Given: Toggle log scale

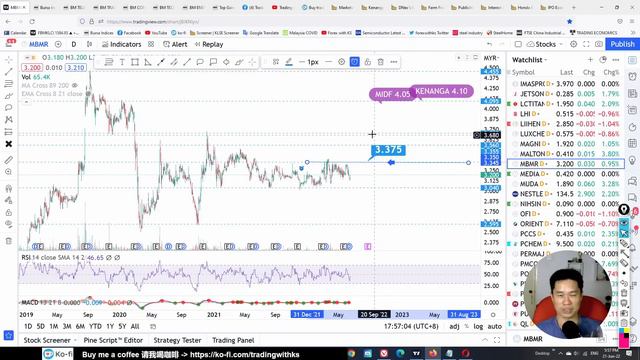Looking at the screenshot, I should 478,327.
